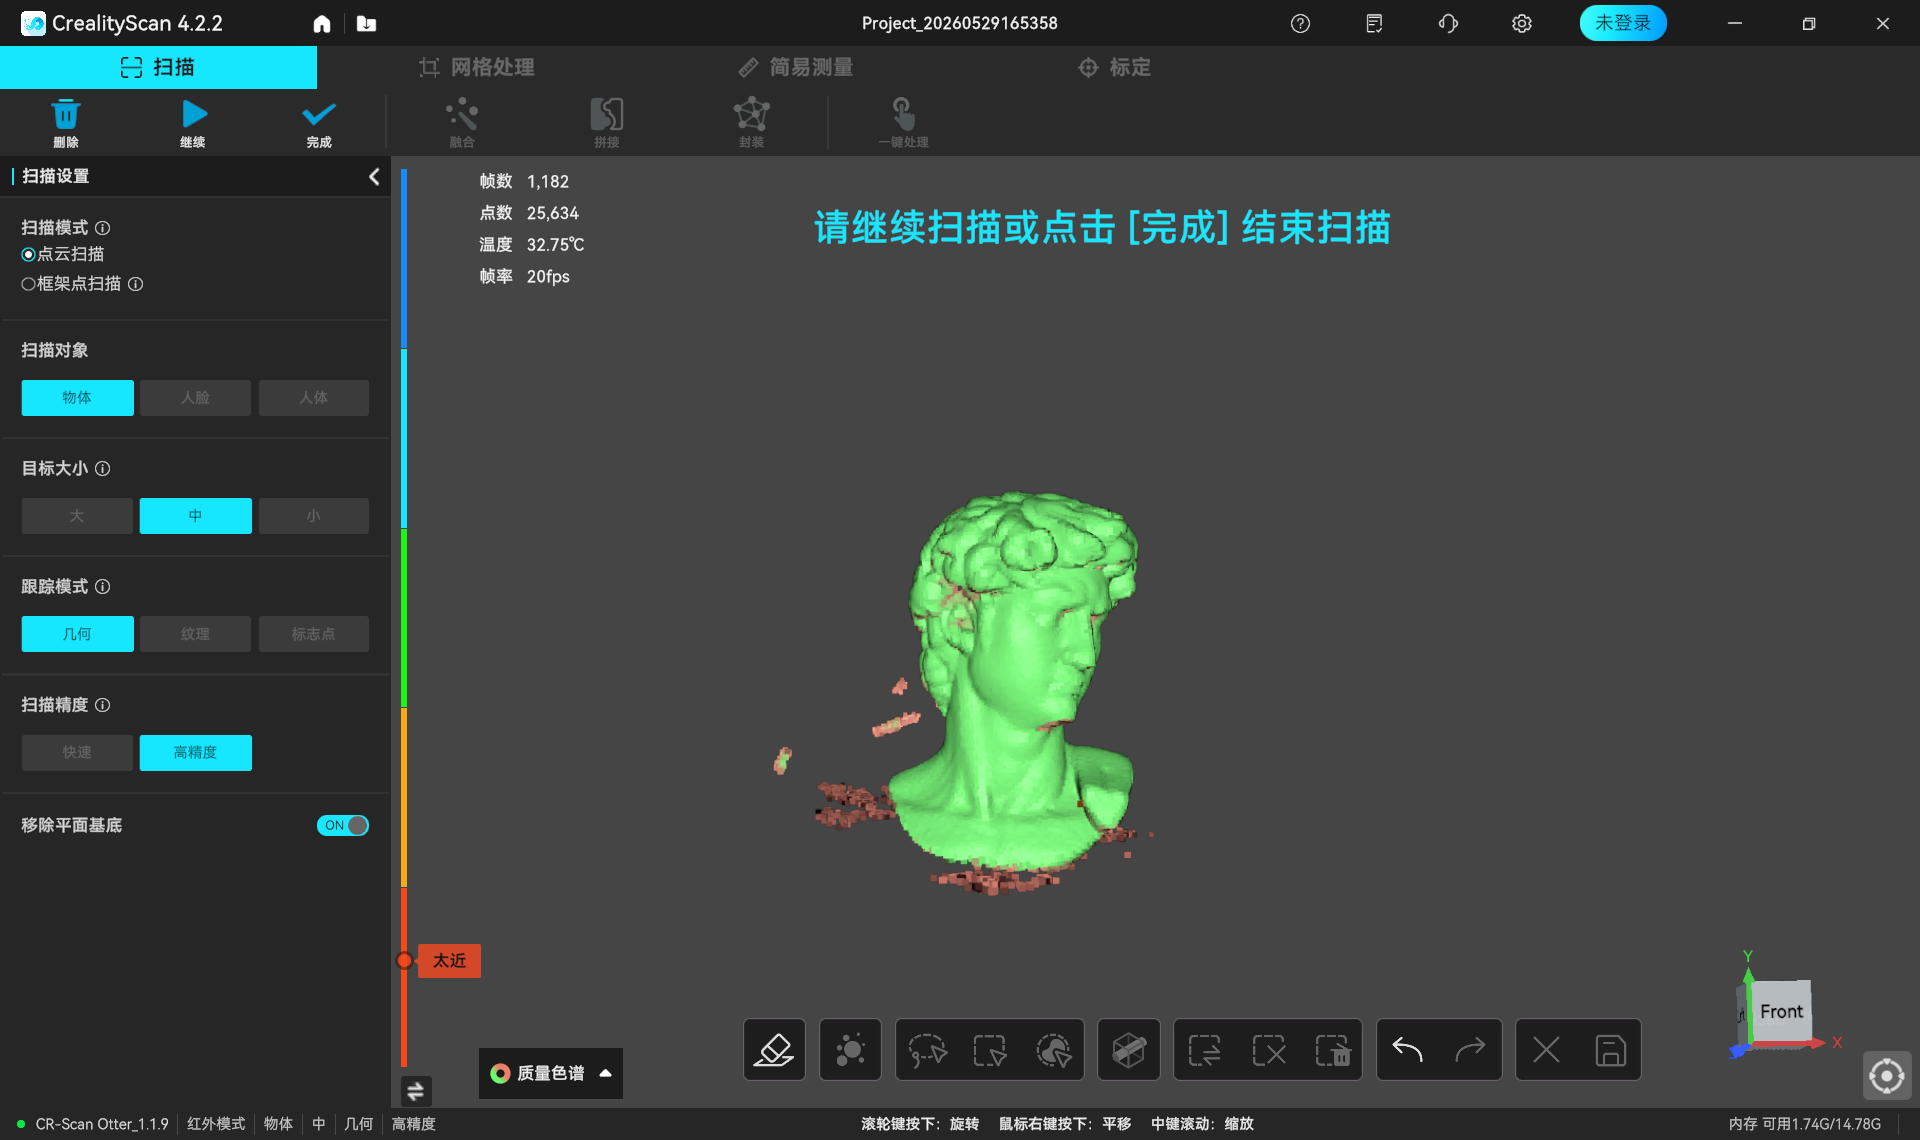The image size is (1920, 1140).
Task: Click the undo arrow icon
Action: click(x=1407, y=1050)
